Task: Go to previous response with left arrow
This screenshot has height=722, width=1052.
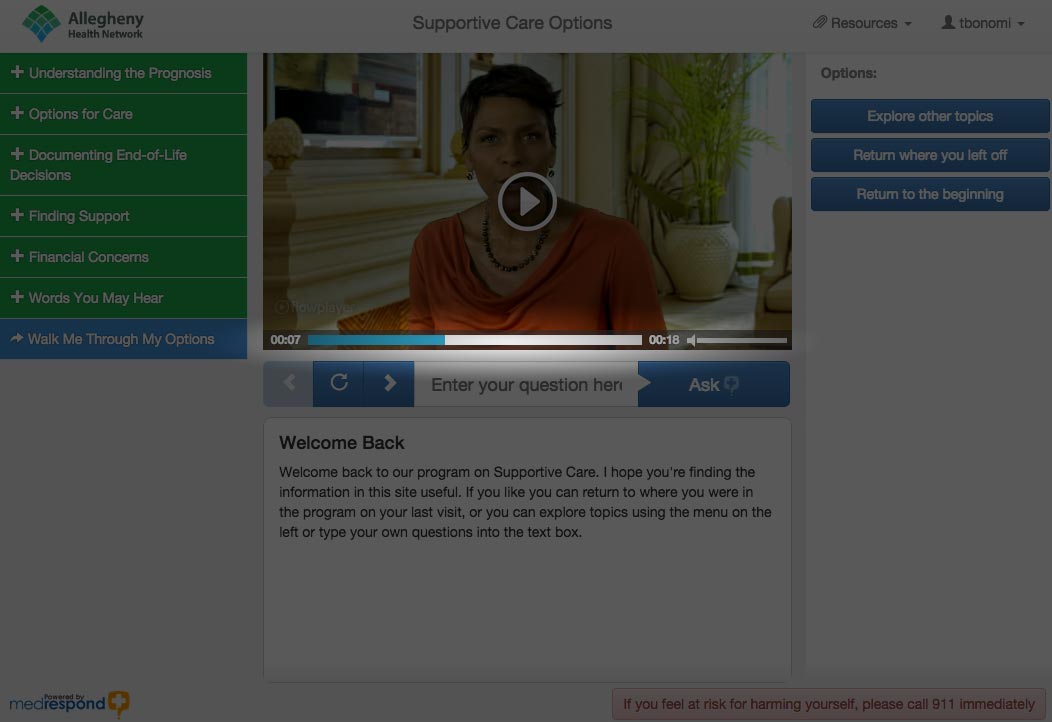Action: pos(289,384)
